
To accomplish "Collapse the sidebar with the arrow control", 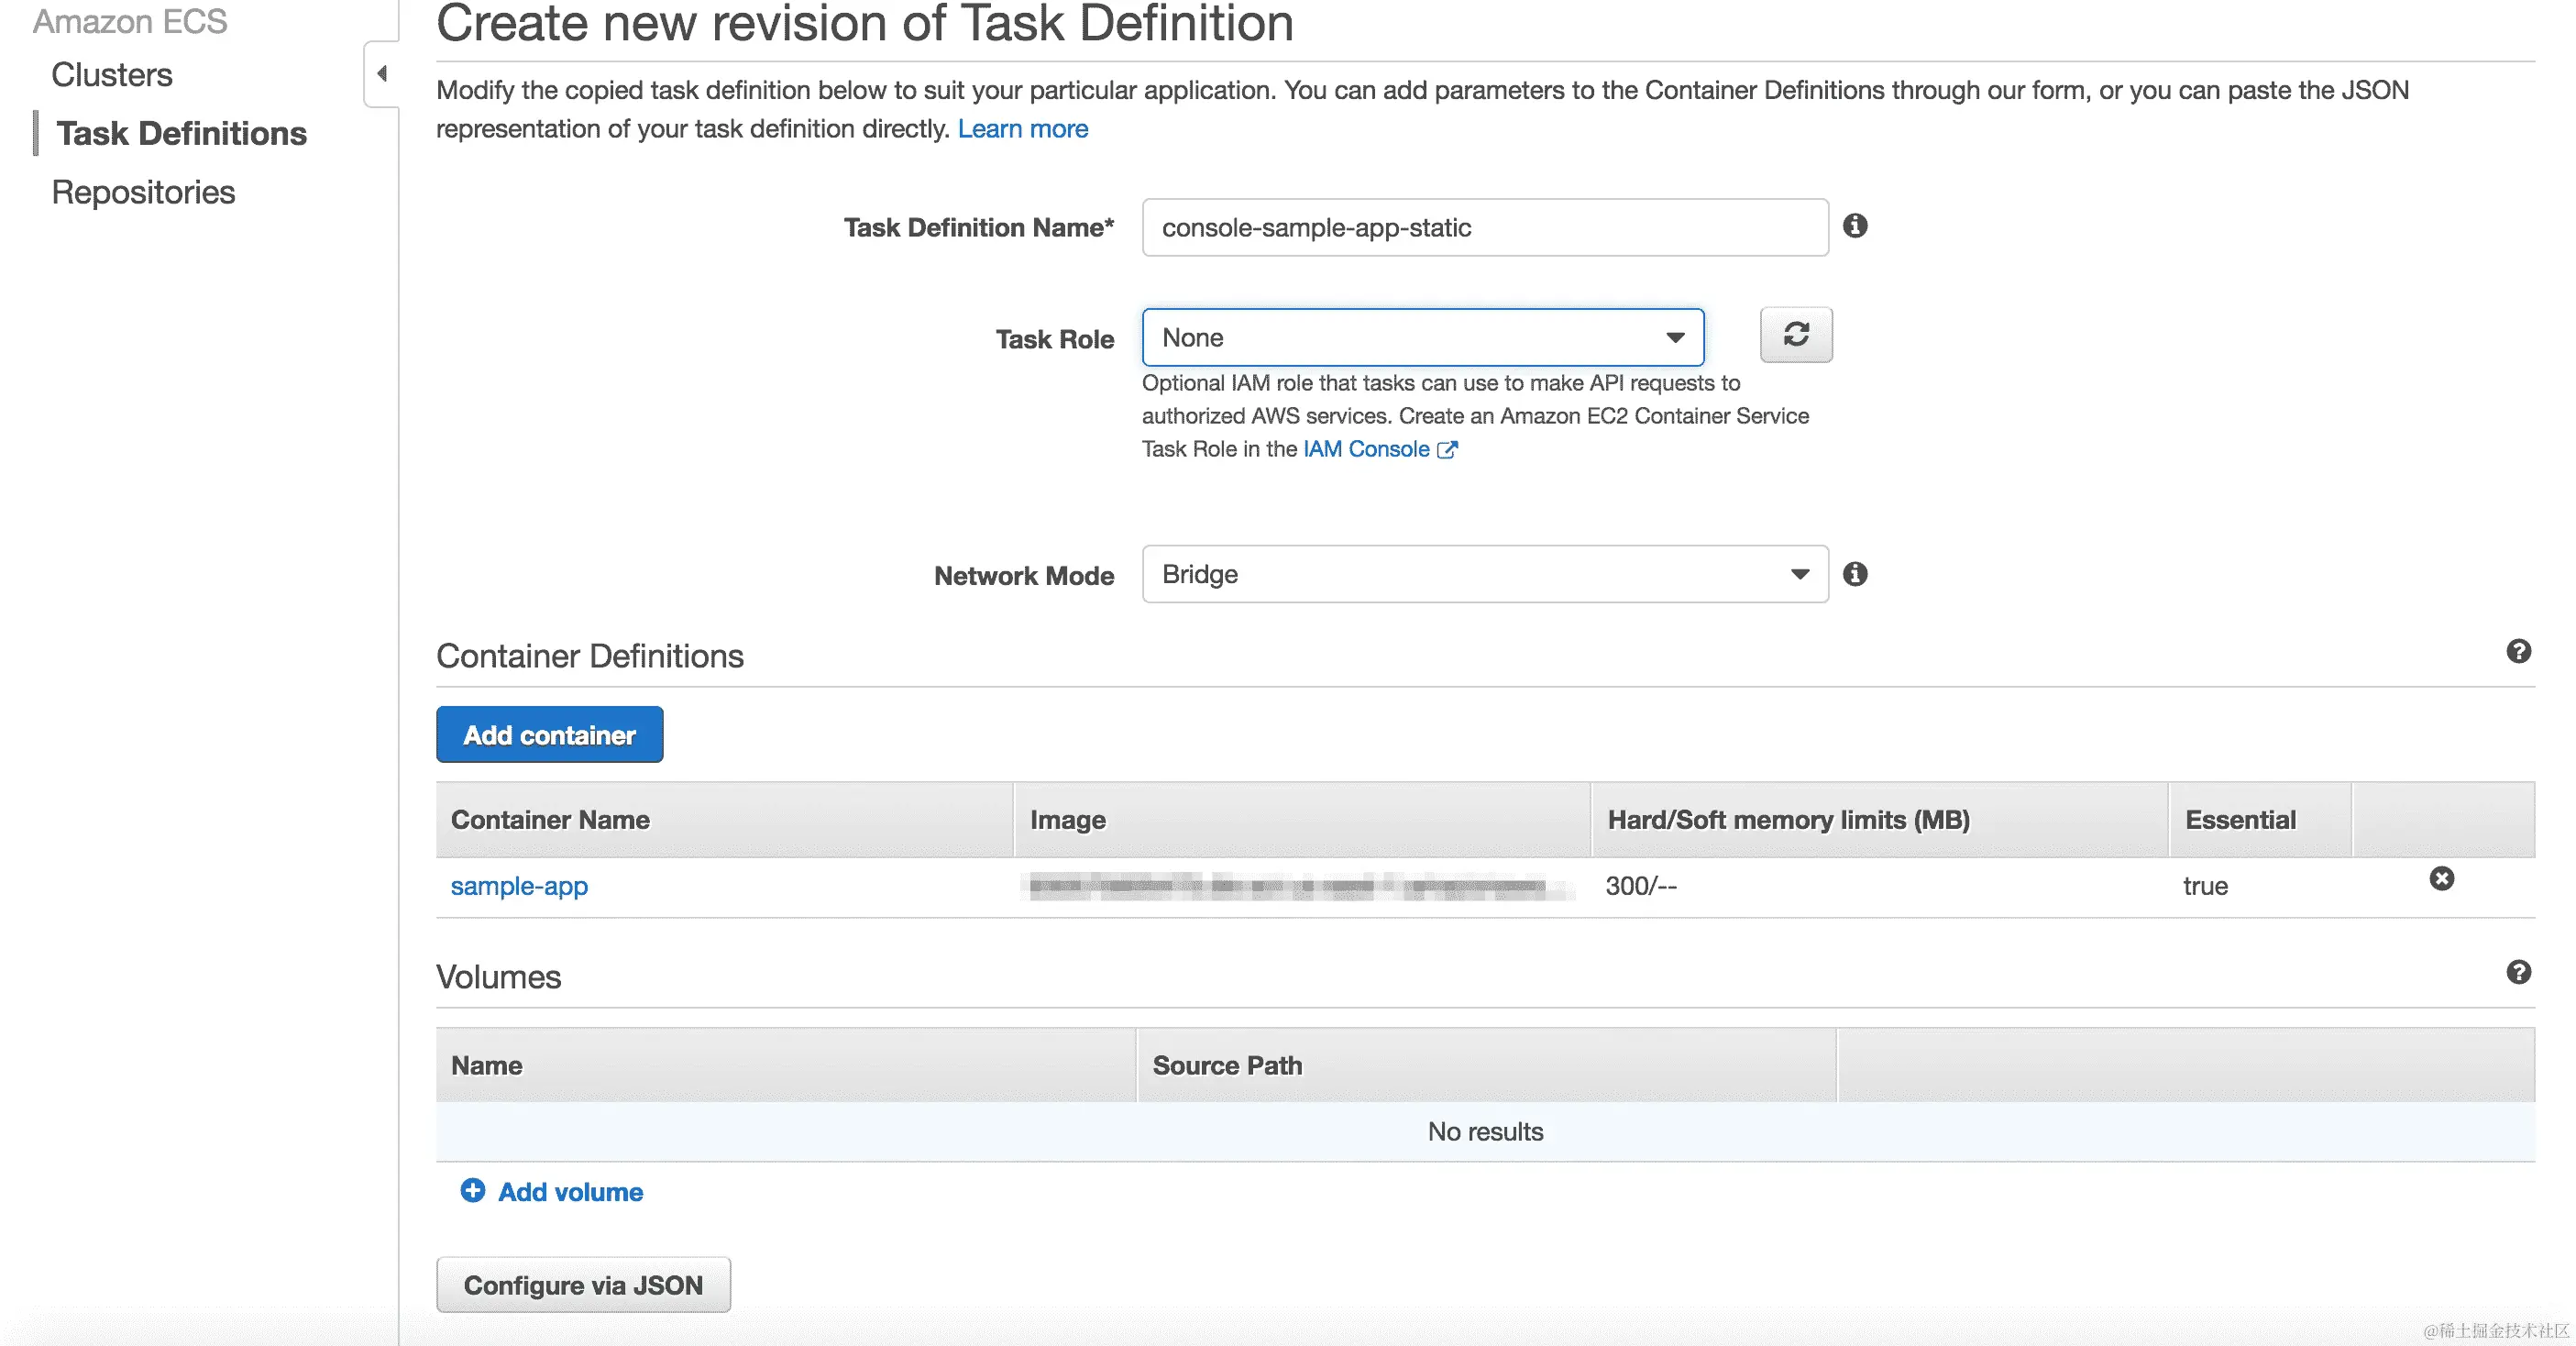I will tap(381, 73).
